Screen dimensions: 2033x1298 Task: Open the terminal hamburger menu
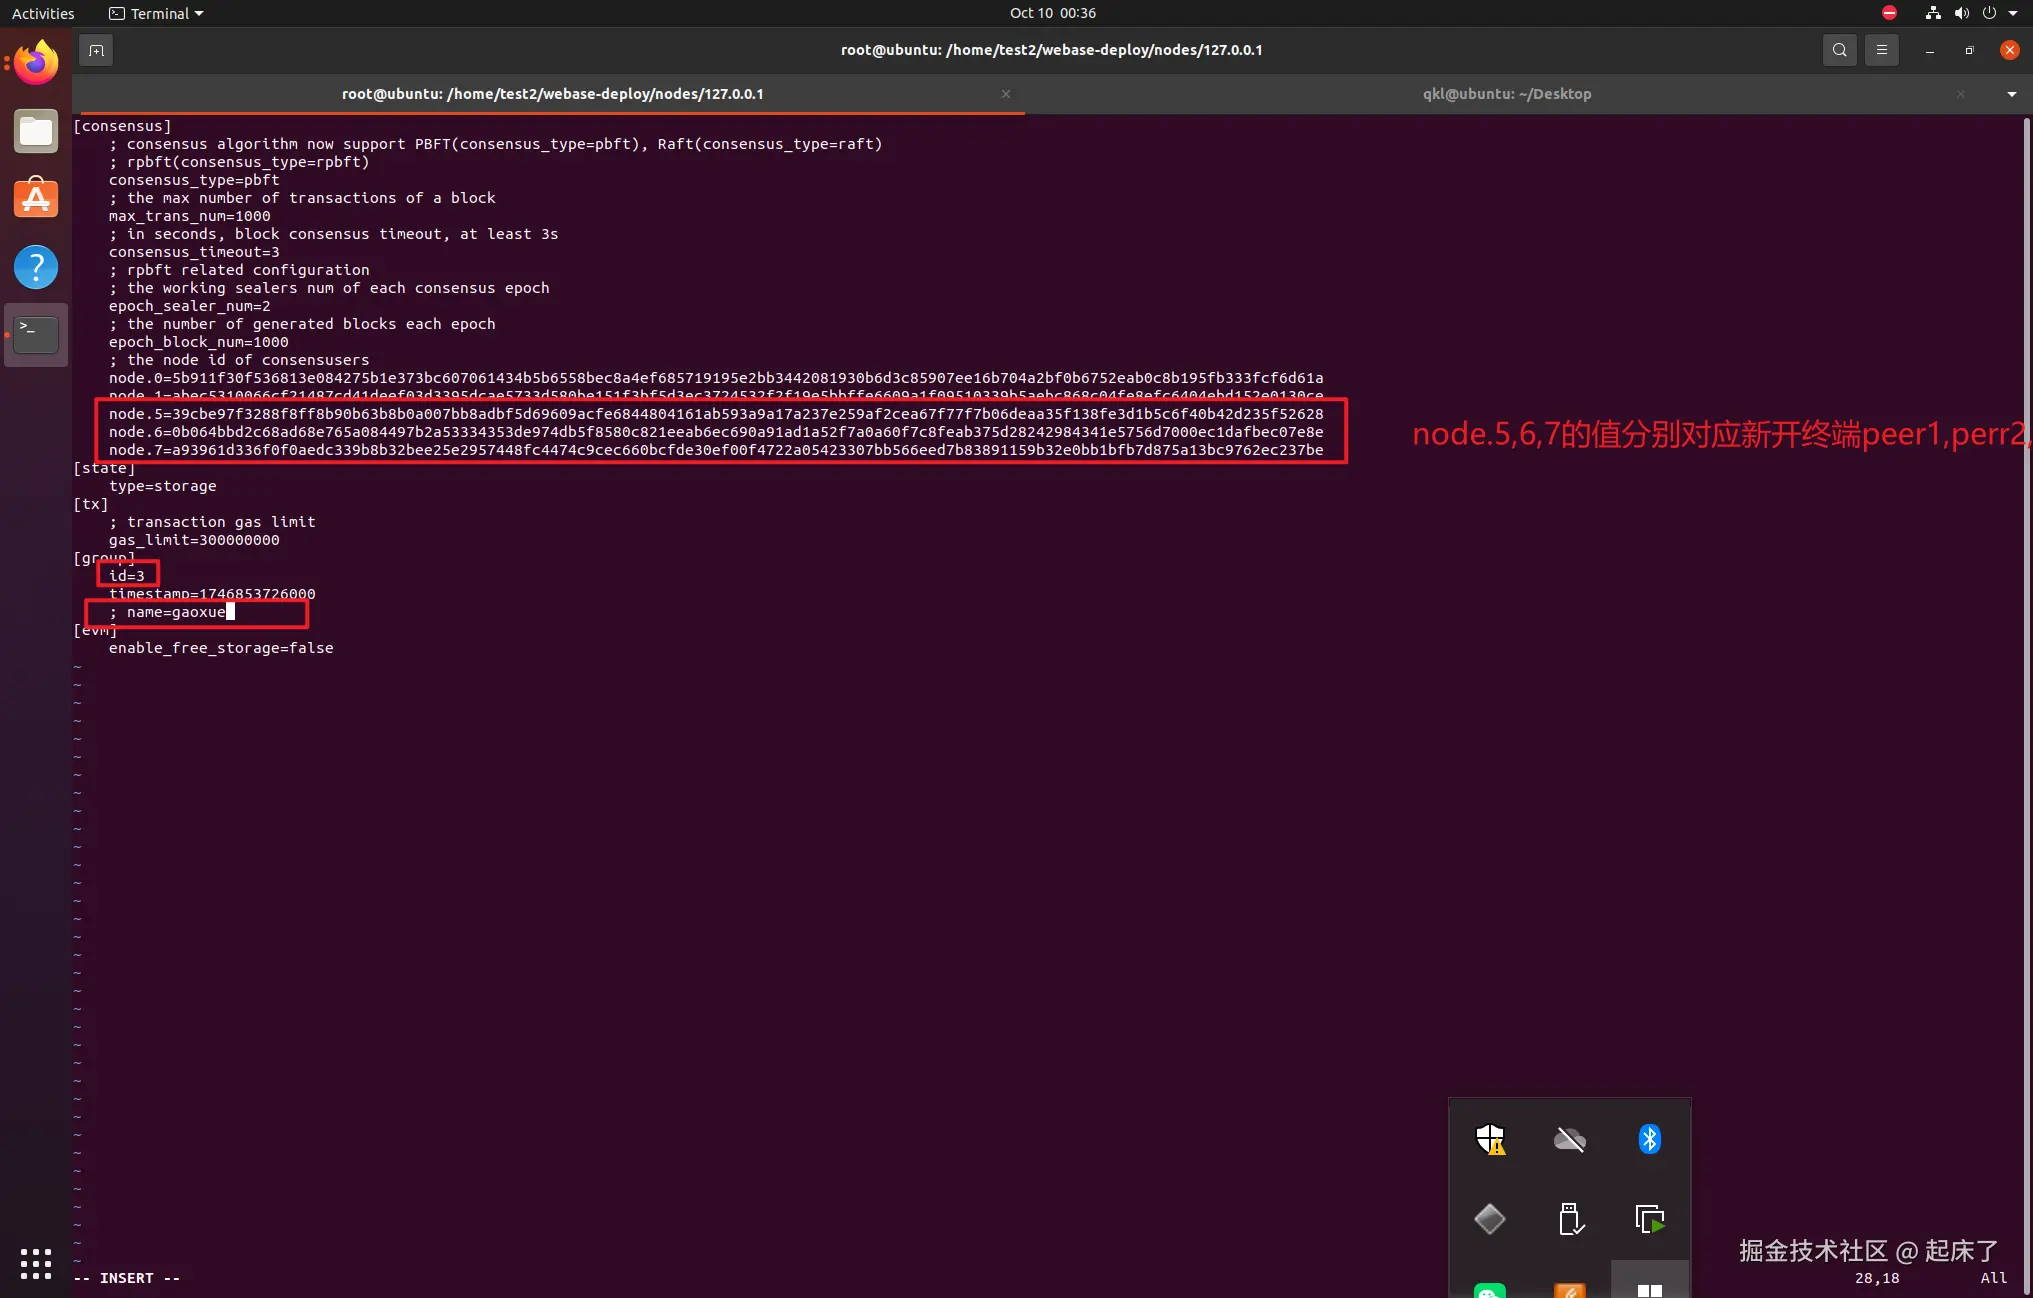(x=1882, y=50)
